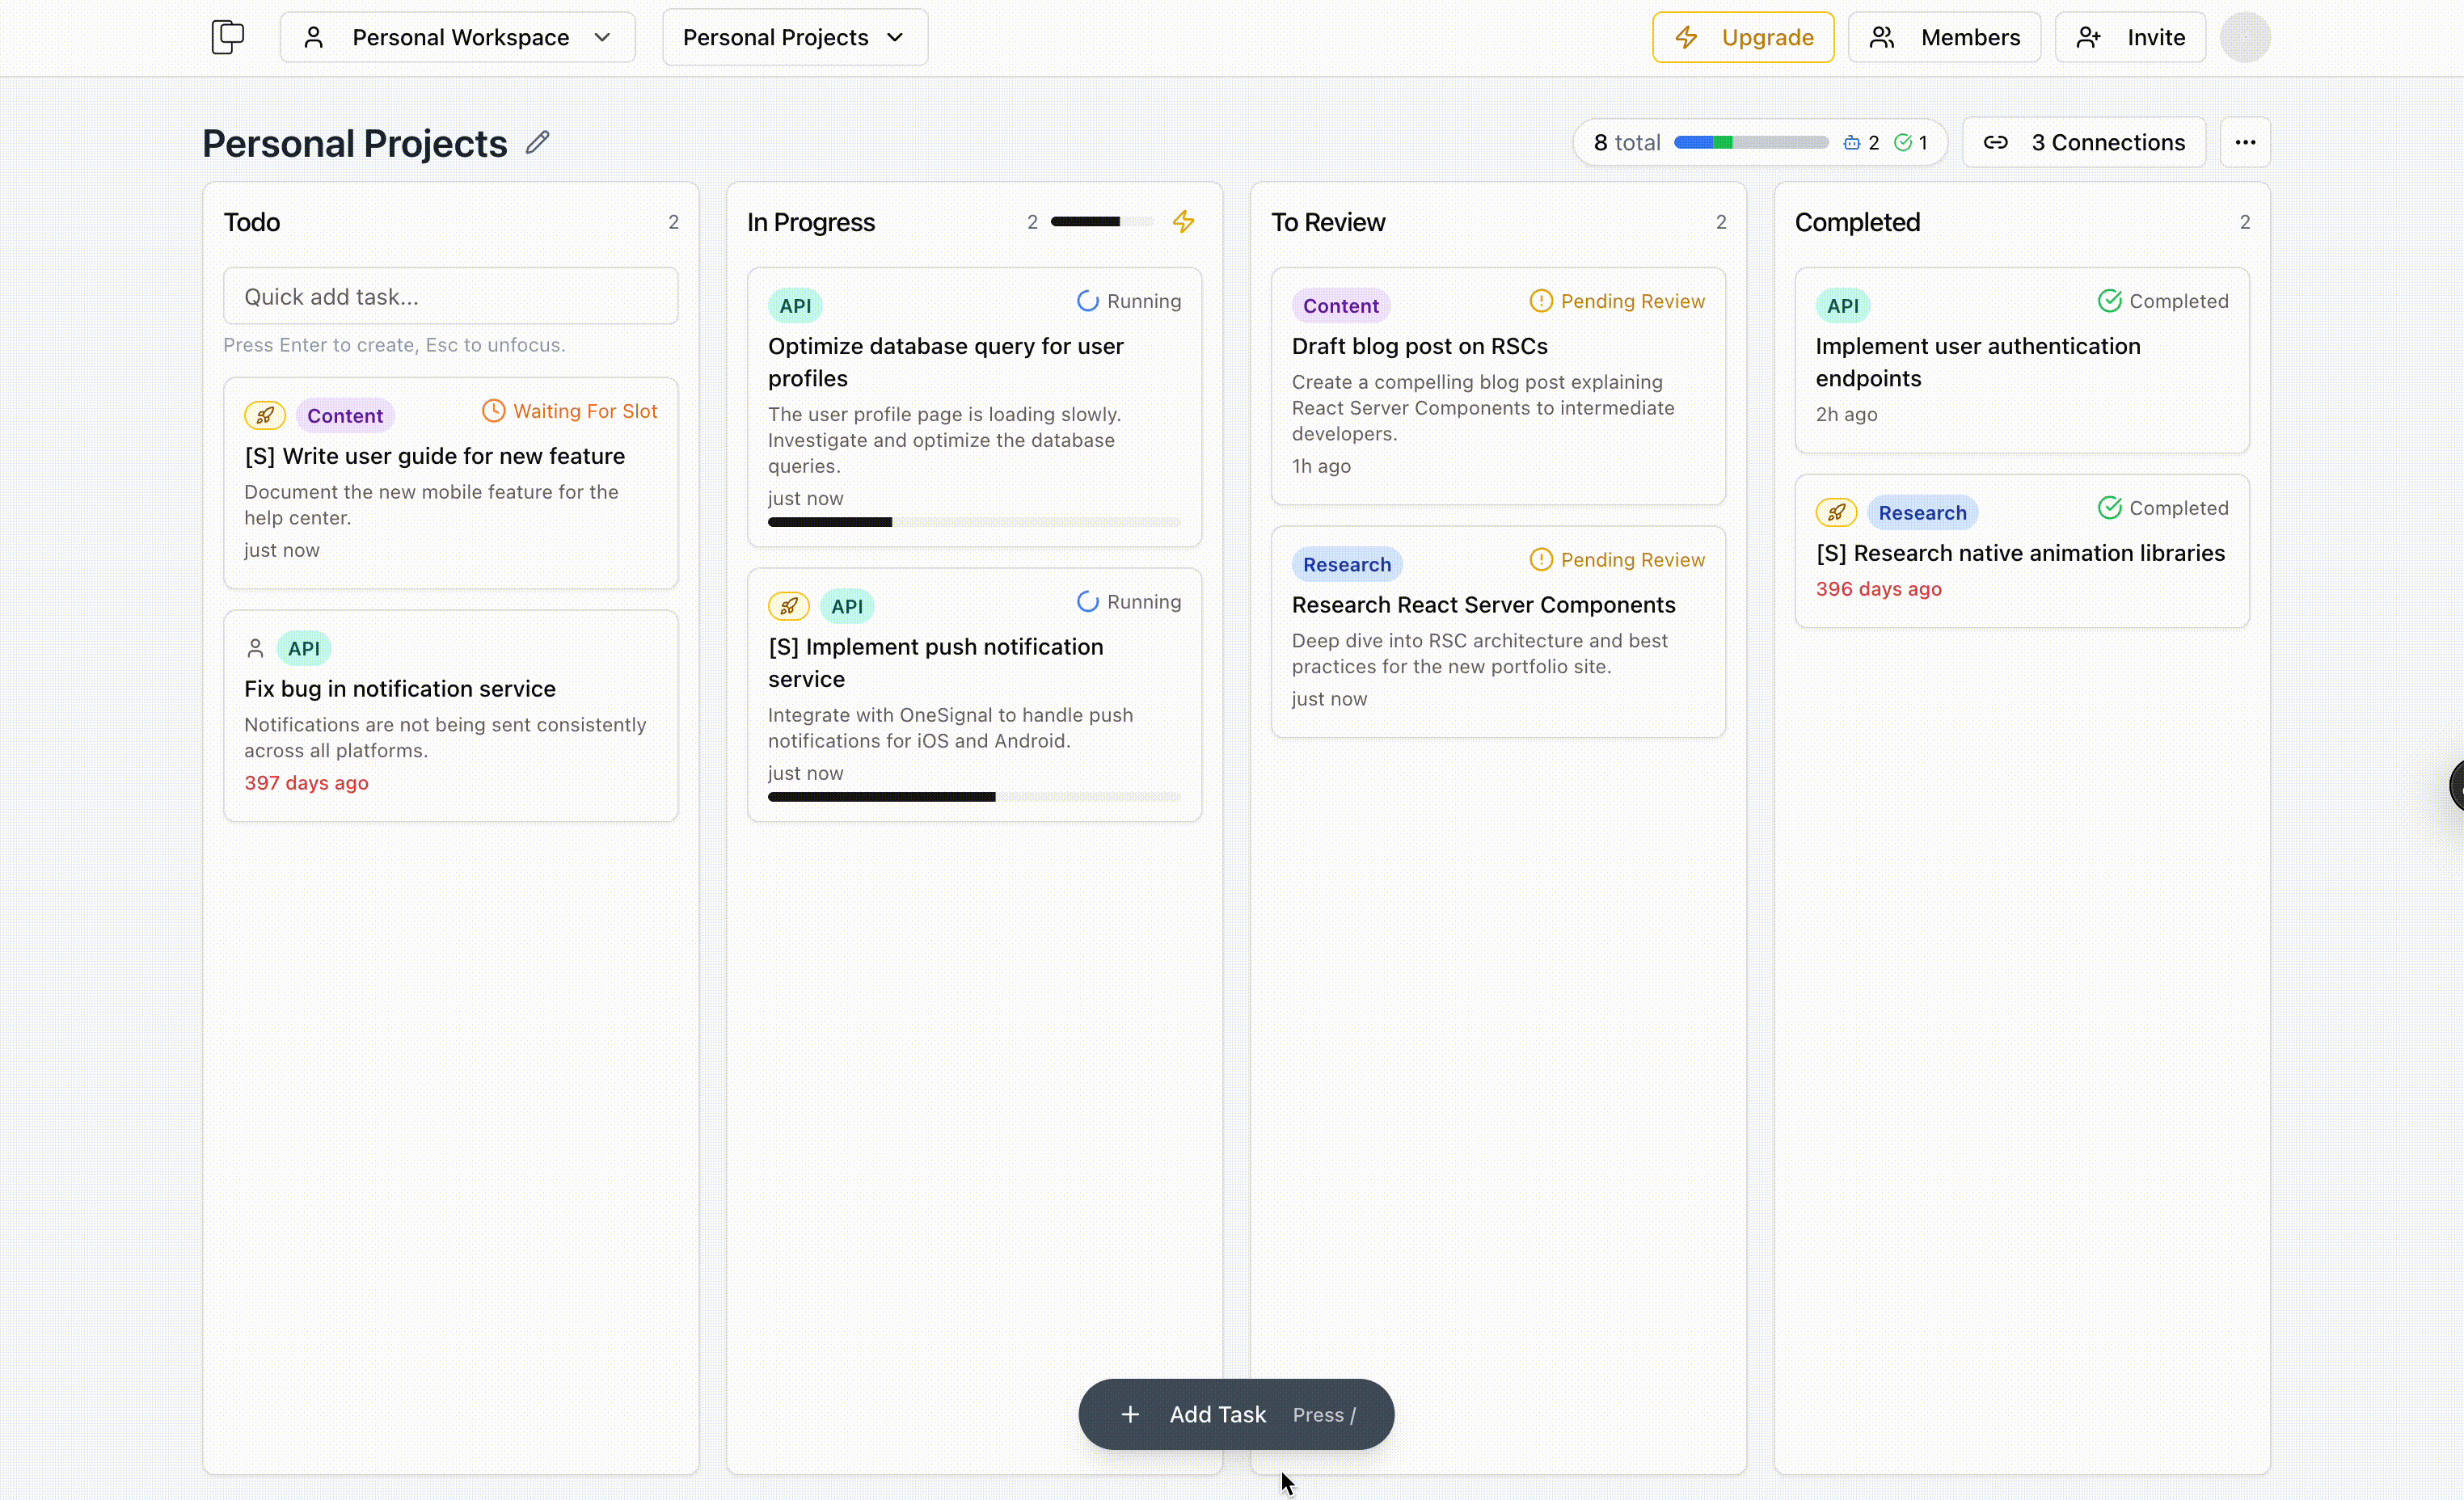Click the Personal Projects board title

(354, 142)
